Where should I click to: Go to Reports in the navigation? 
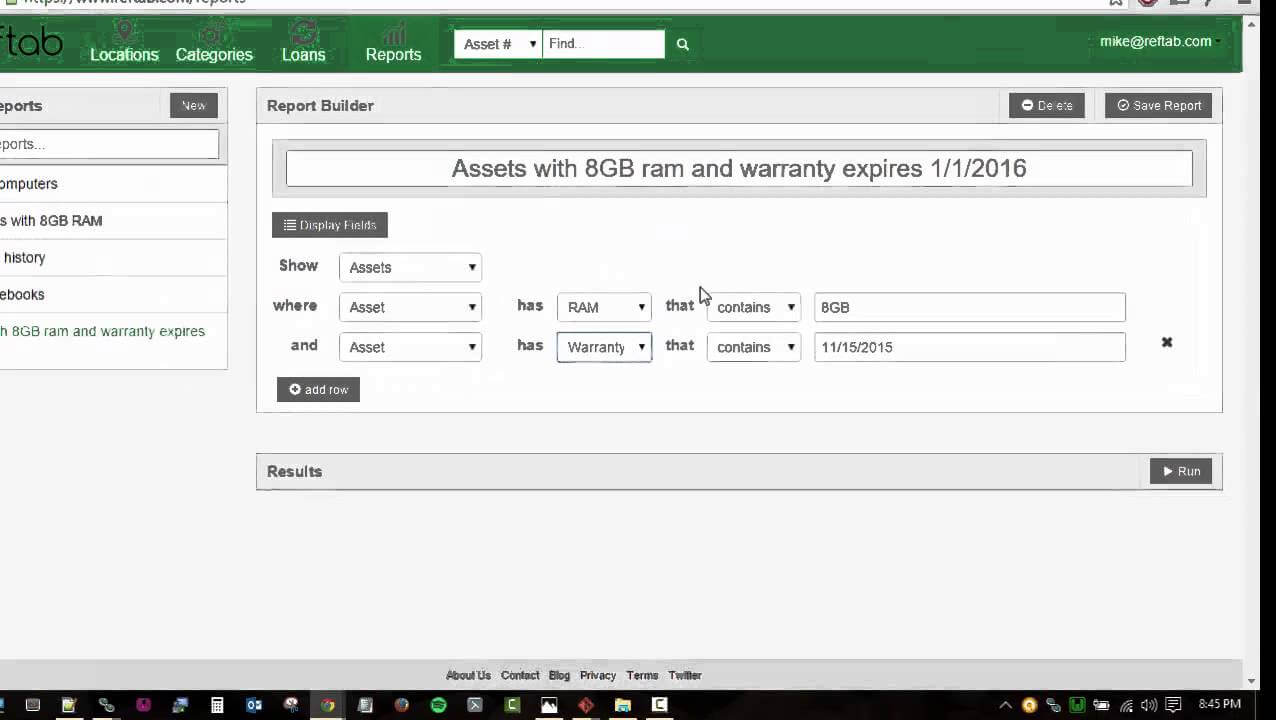point(393,44)
